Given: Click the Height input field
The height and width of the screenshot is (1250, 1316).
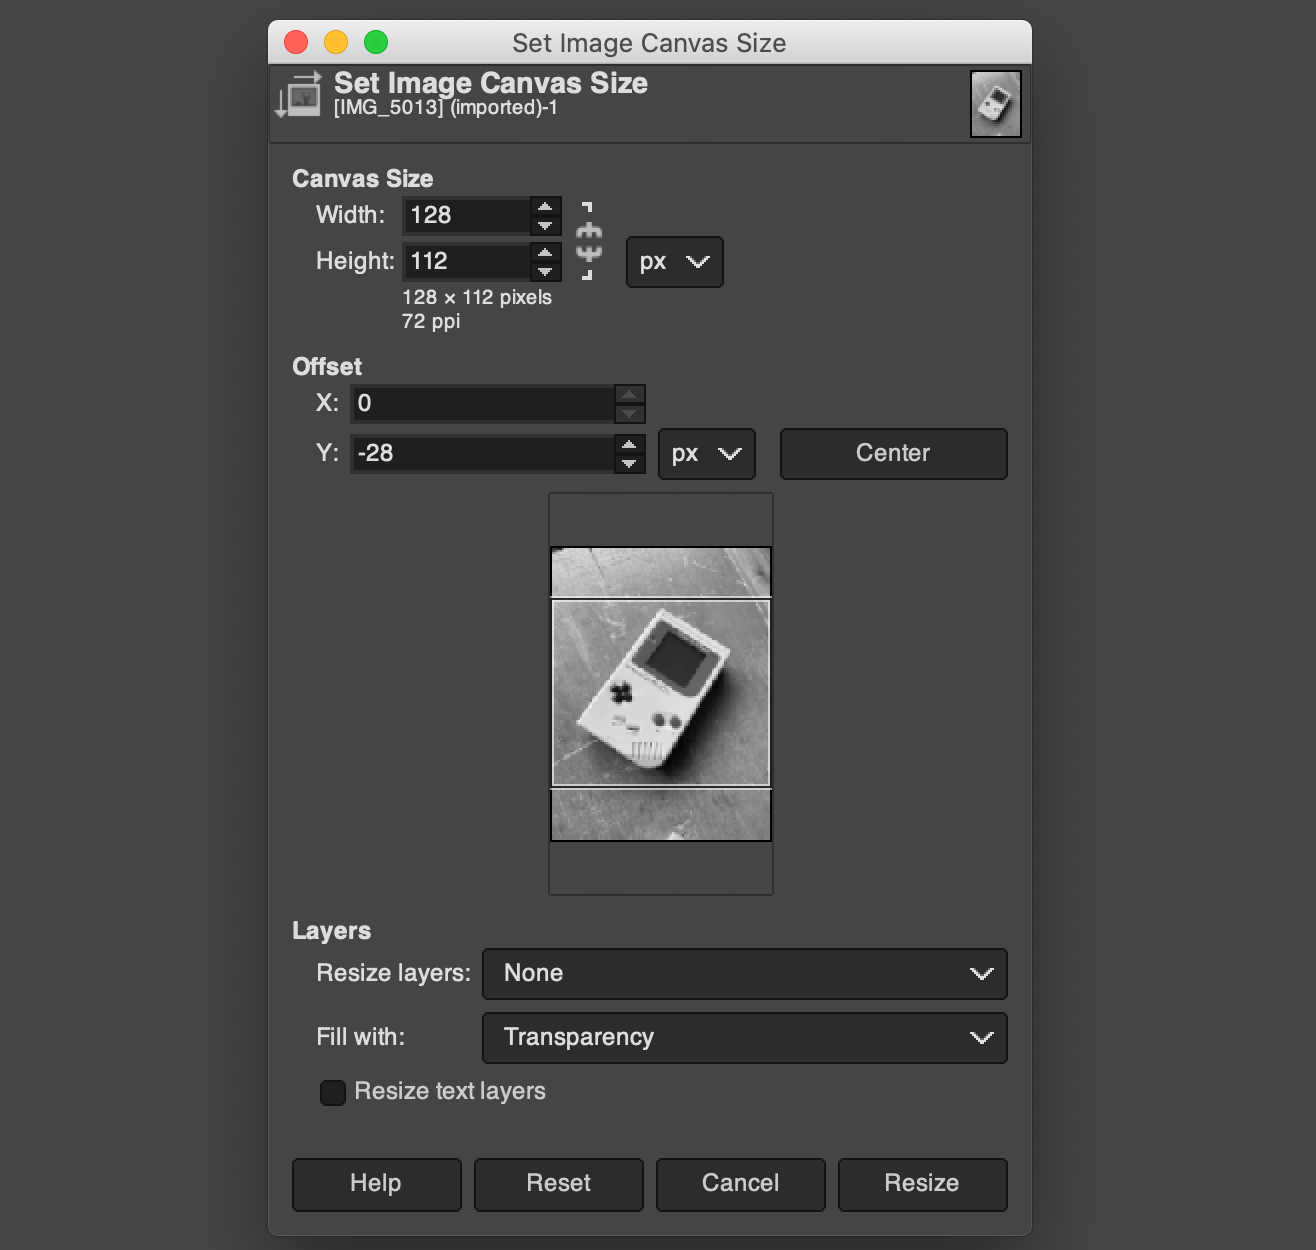Looking at the screenshot, I should (x=466, y=262).
